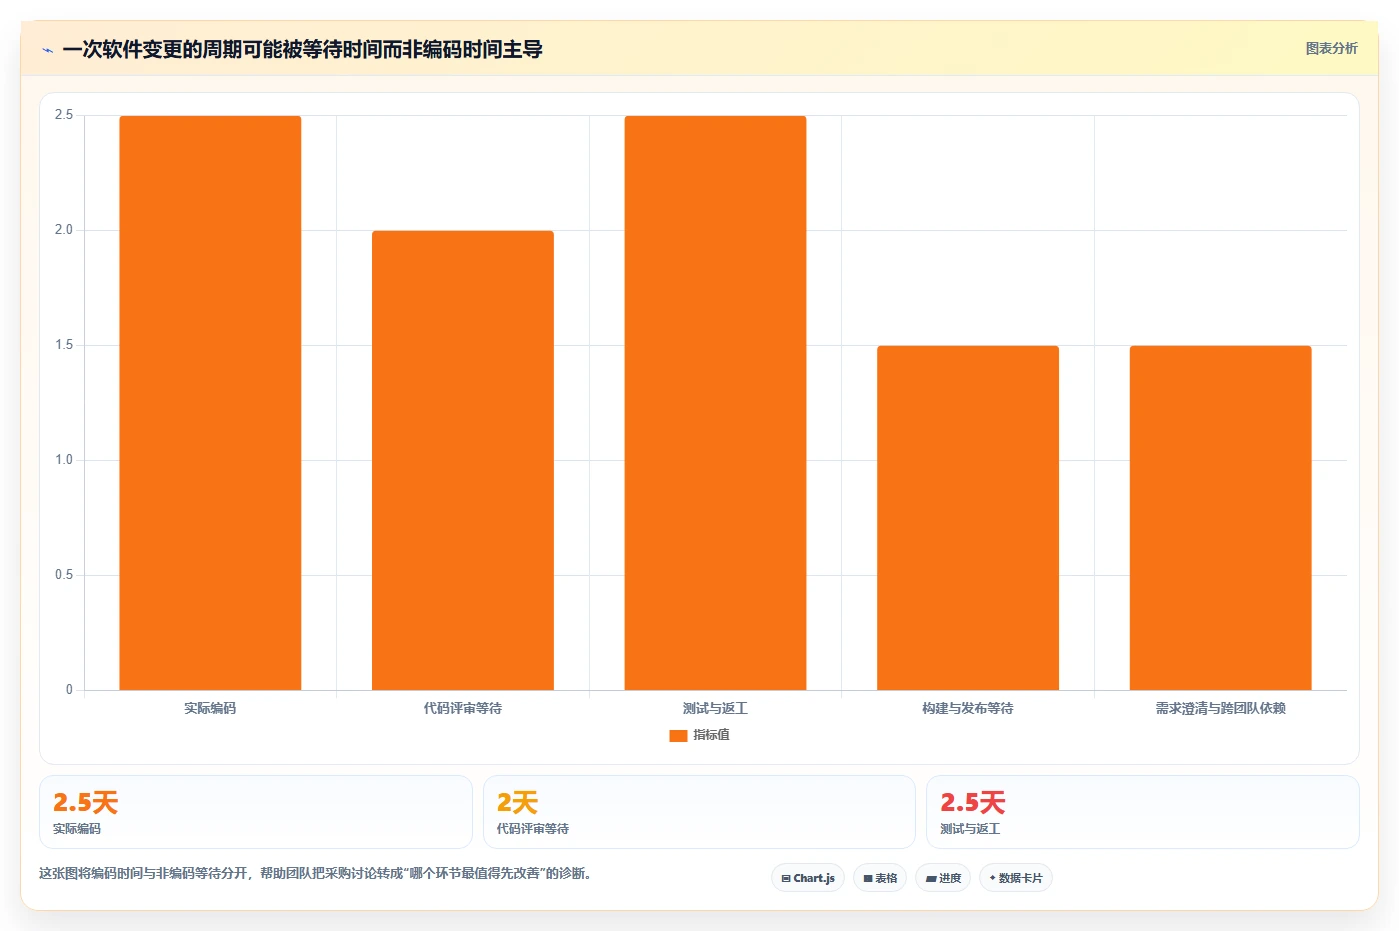Select the Chart.js tag
The image size is (1399, 931).
click(x=808, y=878)
